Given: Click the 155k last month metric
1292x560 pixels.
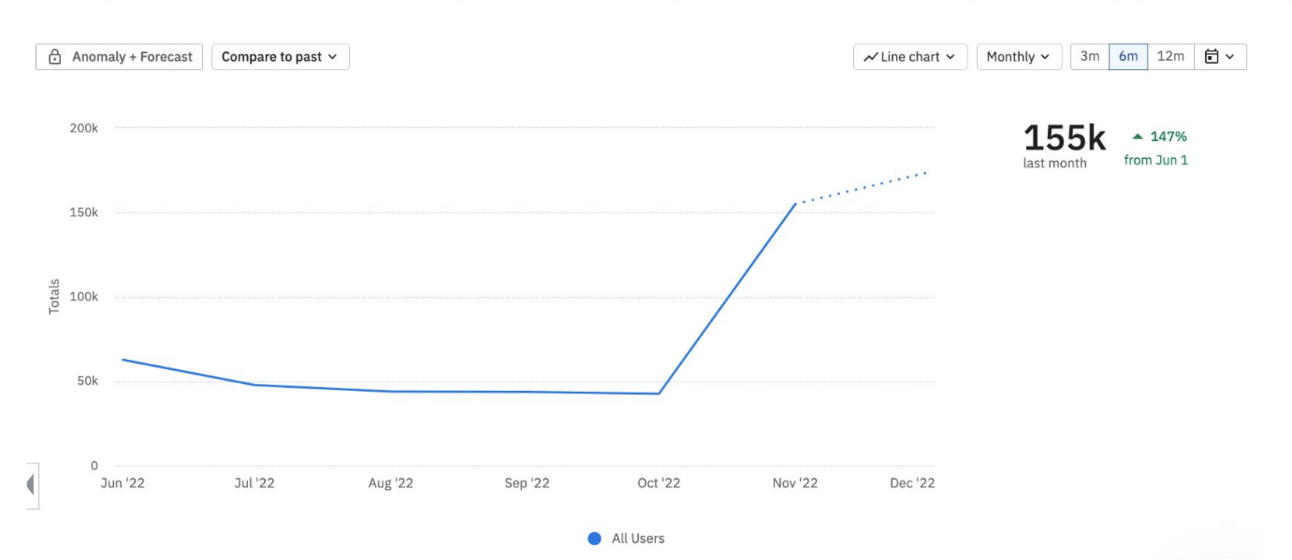Looking at the screenshot, I should tap(1064, 140).
